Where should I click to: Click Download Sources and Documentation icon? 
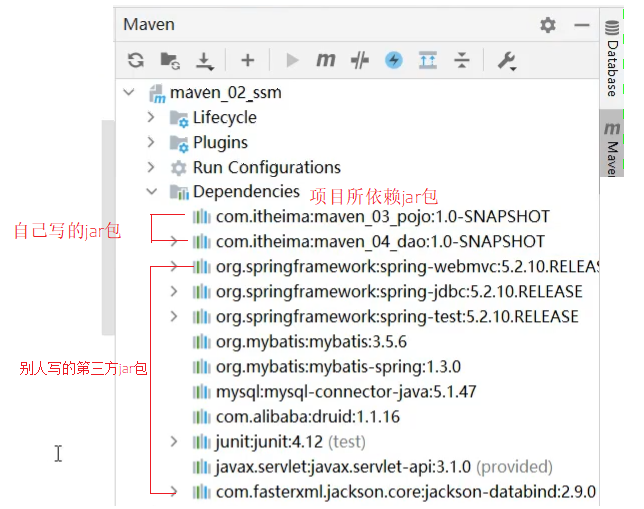(x=205, y=61)
